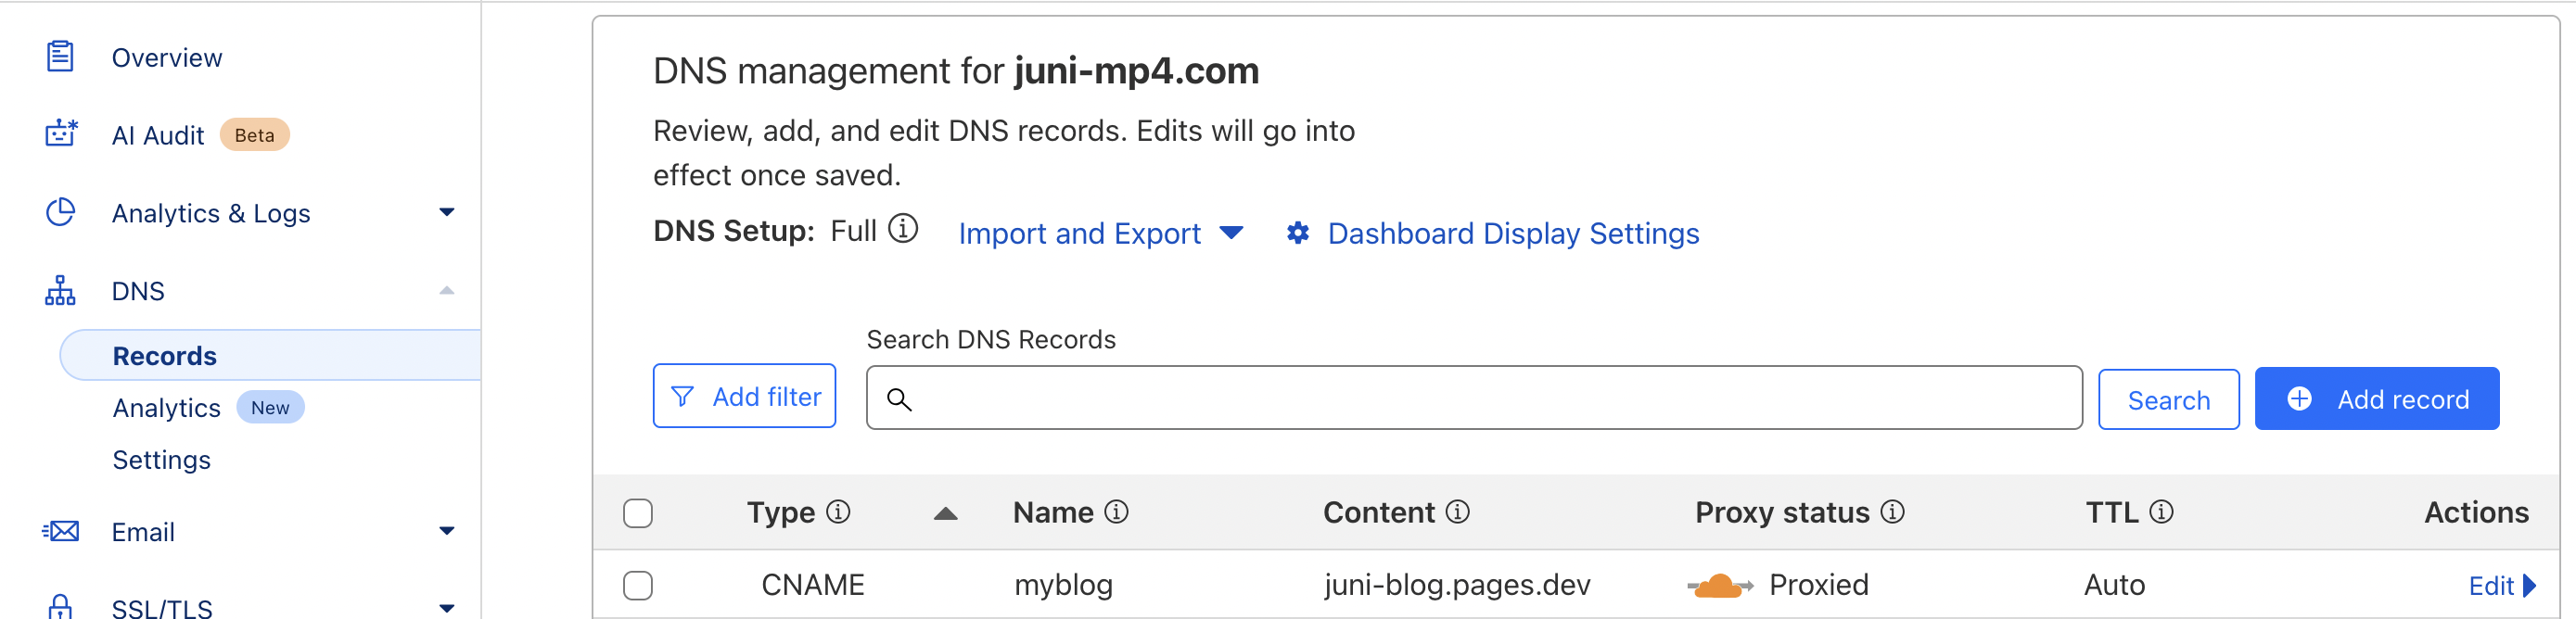
Task: Click the info icon next to Proxy status
Action: pyautogui.click(x=1892, y=512)
